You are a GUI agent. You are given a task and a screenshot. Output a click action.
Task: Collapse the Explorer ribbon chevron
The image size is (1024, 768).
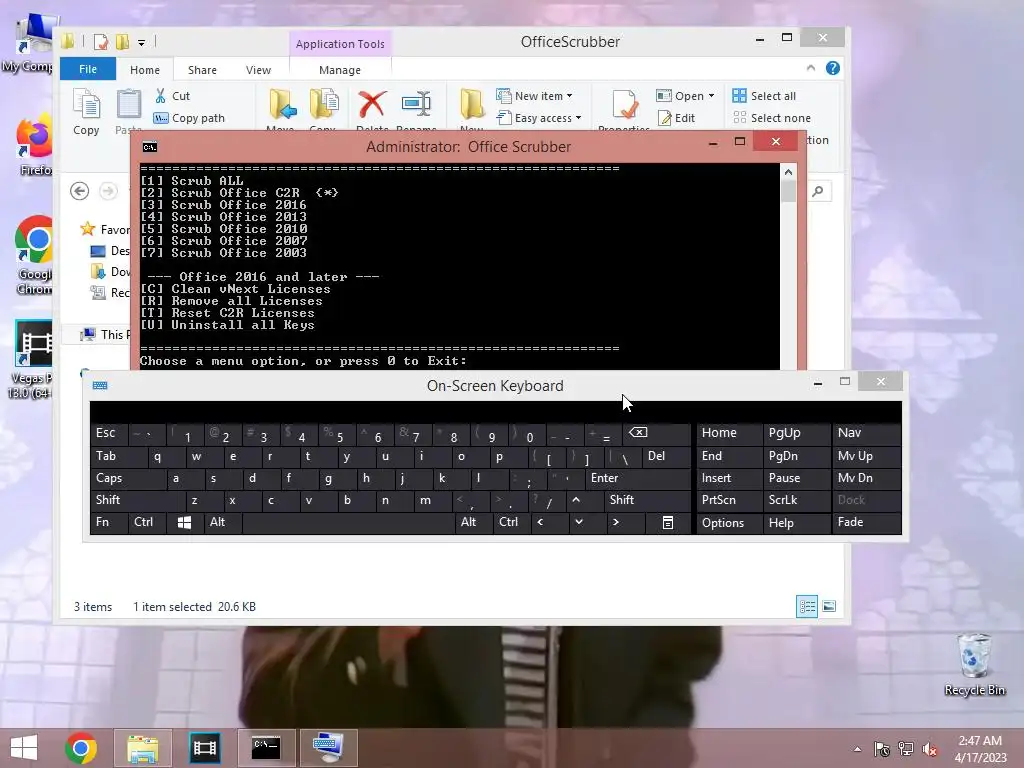(810, 68)
